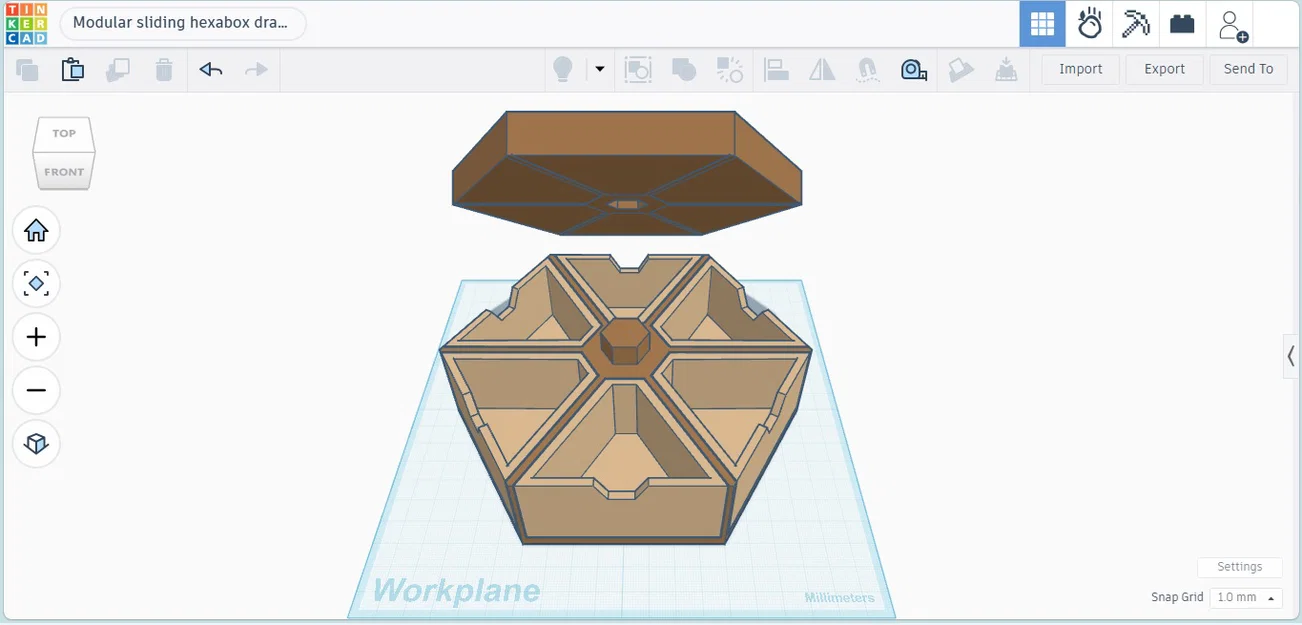Click the Ruler measuring tape icon
This screenshot has height=625, width=1302.
click(x=914, y=70)
